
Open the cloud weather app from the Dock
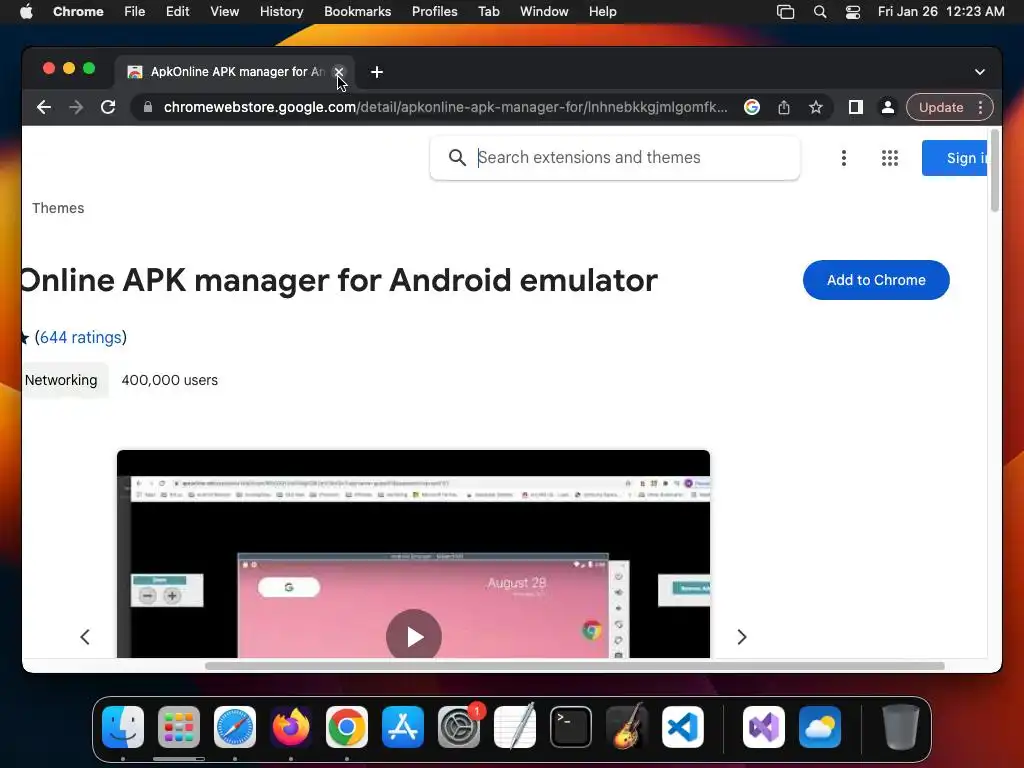tap(820, 727)
